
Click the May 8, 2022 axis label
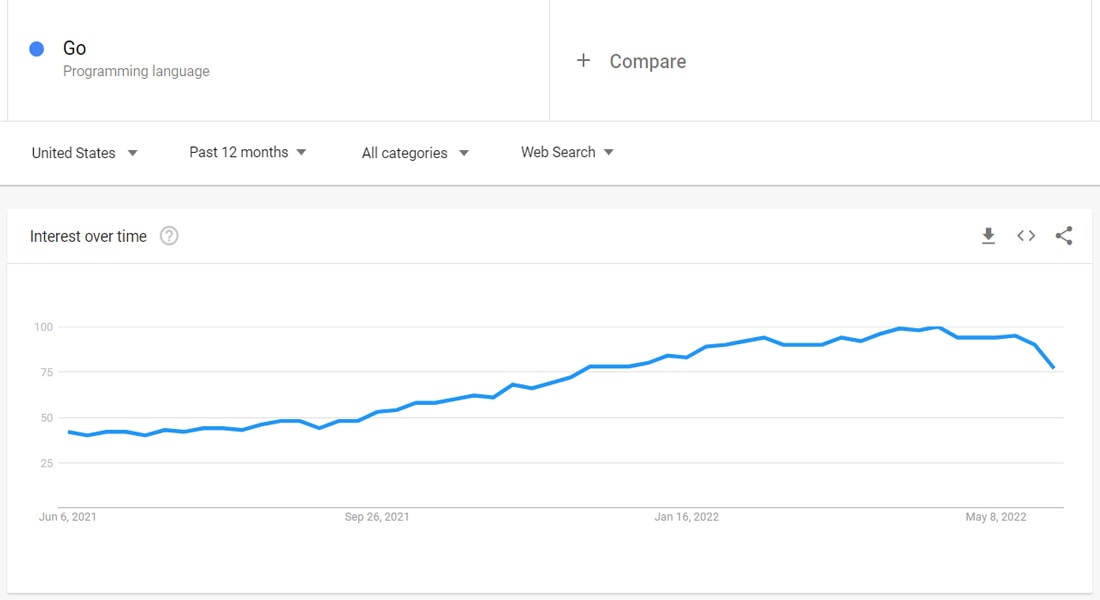[996, 517]
